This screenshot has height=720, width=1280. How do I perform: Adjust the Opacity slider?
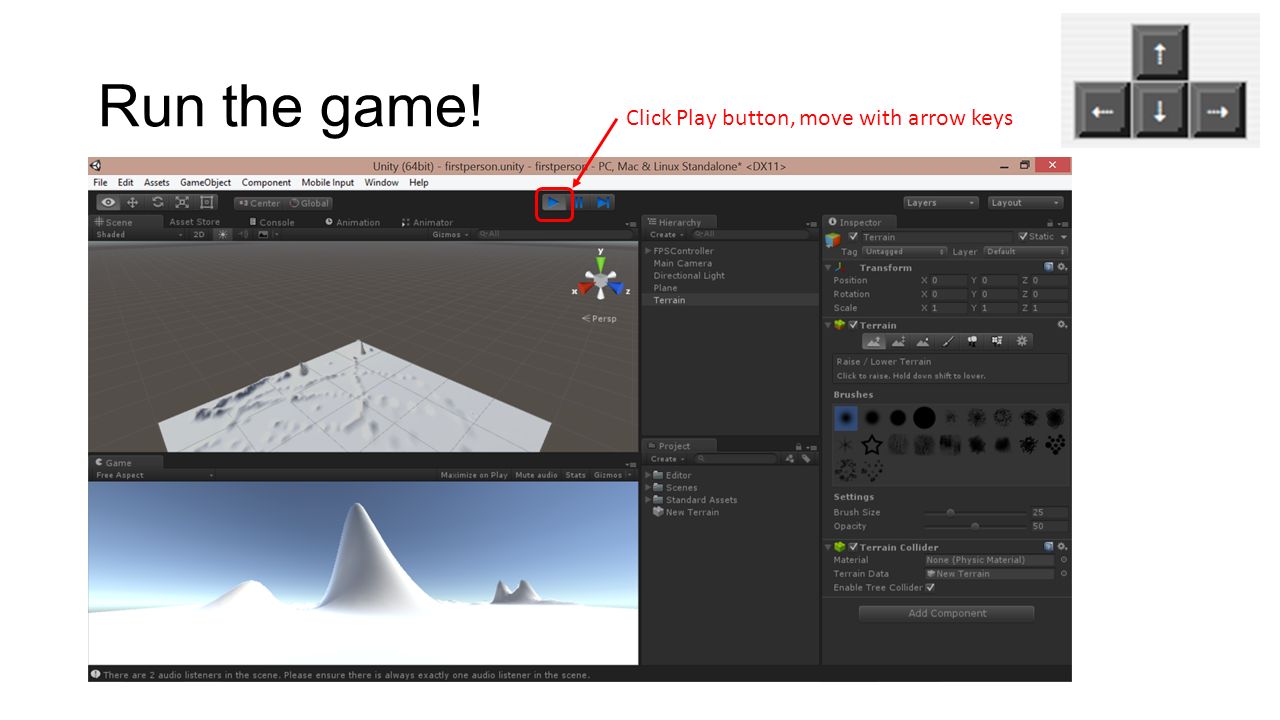point(975,526)
